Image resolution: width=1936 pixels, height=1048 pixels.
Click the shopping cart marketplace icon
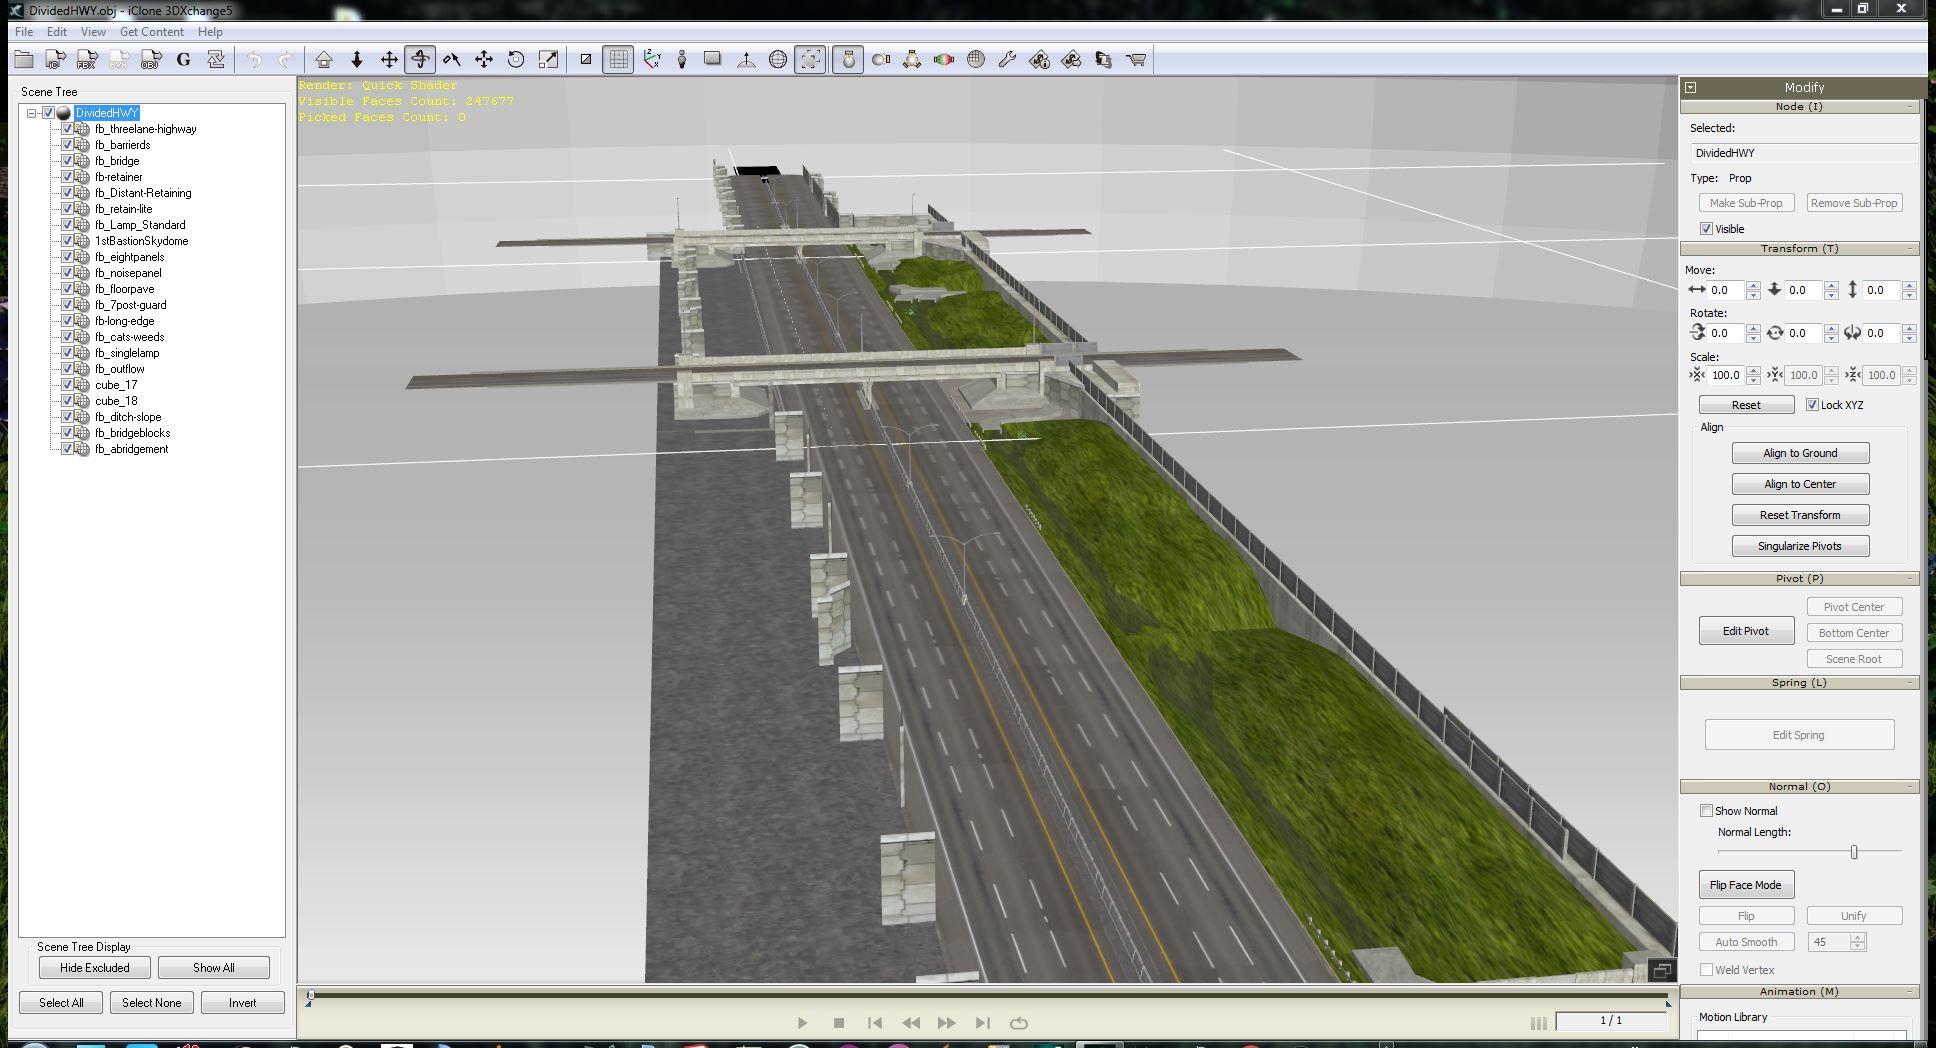[1136, 60]
